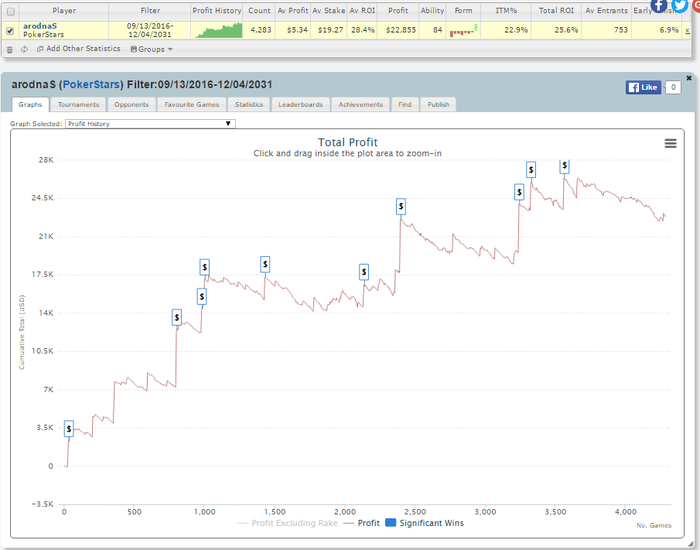Viewport: 700px width, 550px height.
Task: Click the significant win marker near 3.5K
Action: [x=69, y=429]
